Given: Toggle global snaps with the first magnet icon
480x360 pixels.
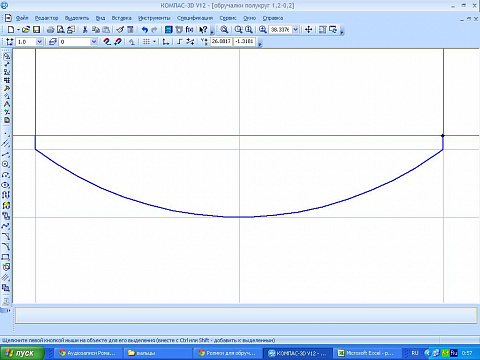Looking at the screenshot, I should 107,42.
